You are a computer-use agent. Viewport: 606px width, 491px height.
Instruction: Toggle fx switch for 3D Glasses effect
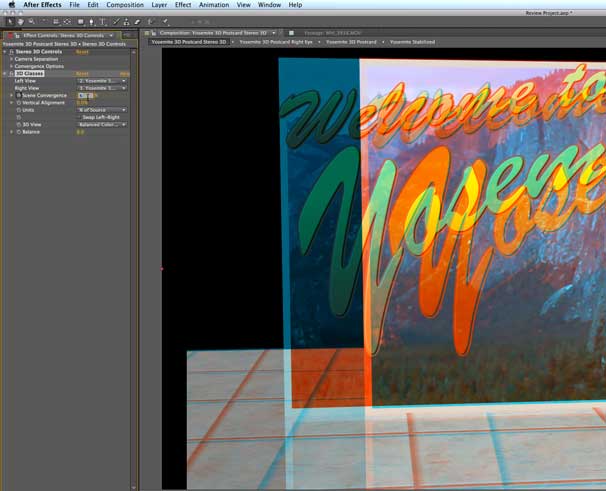pyautogui.click(x=12, y=73)
